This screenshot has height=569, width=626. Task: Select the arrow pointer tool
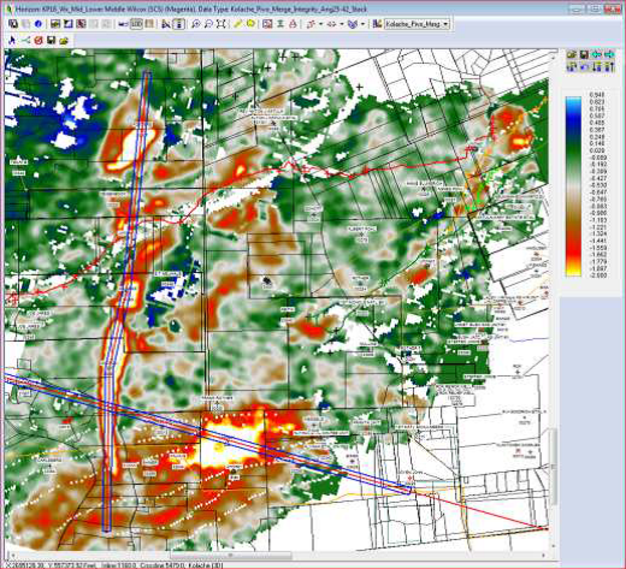click(12, 40)
